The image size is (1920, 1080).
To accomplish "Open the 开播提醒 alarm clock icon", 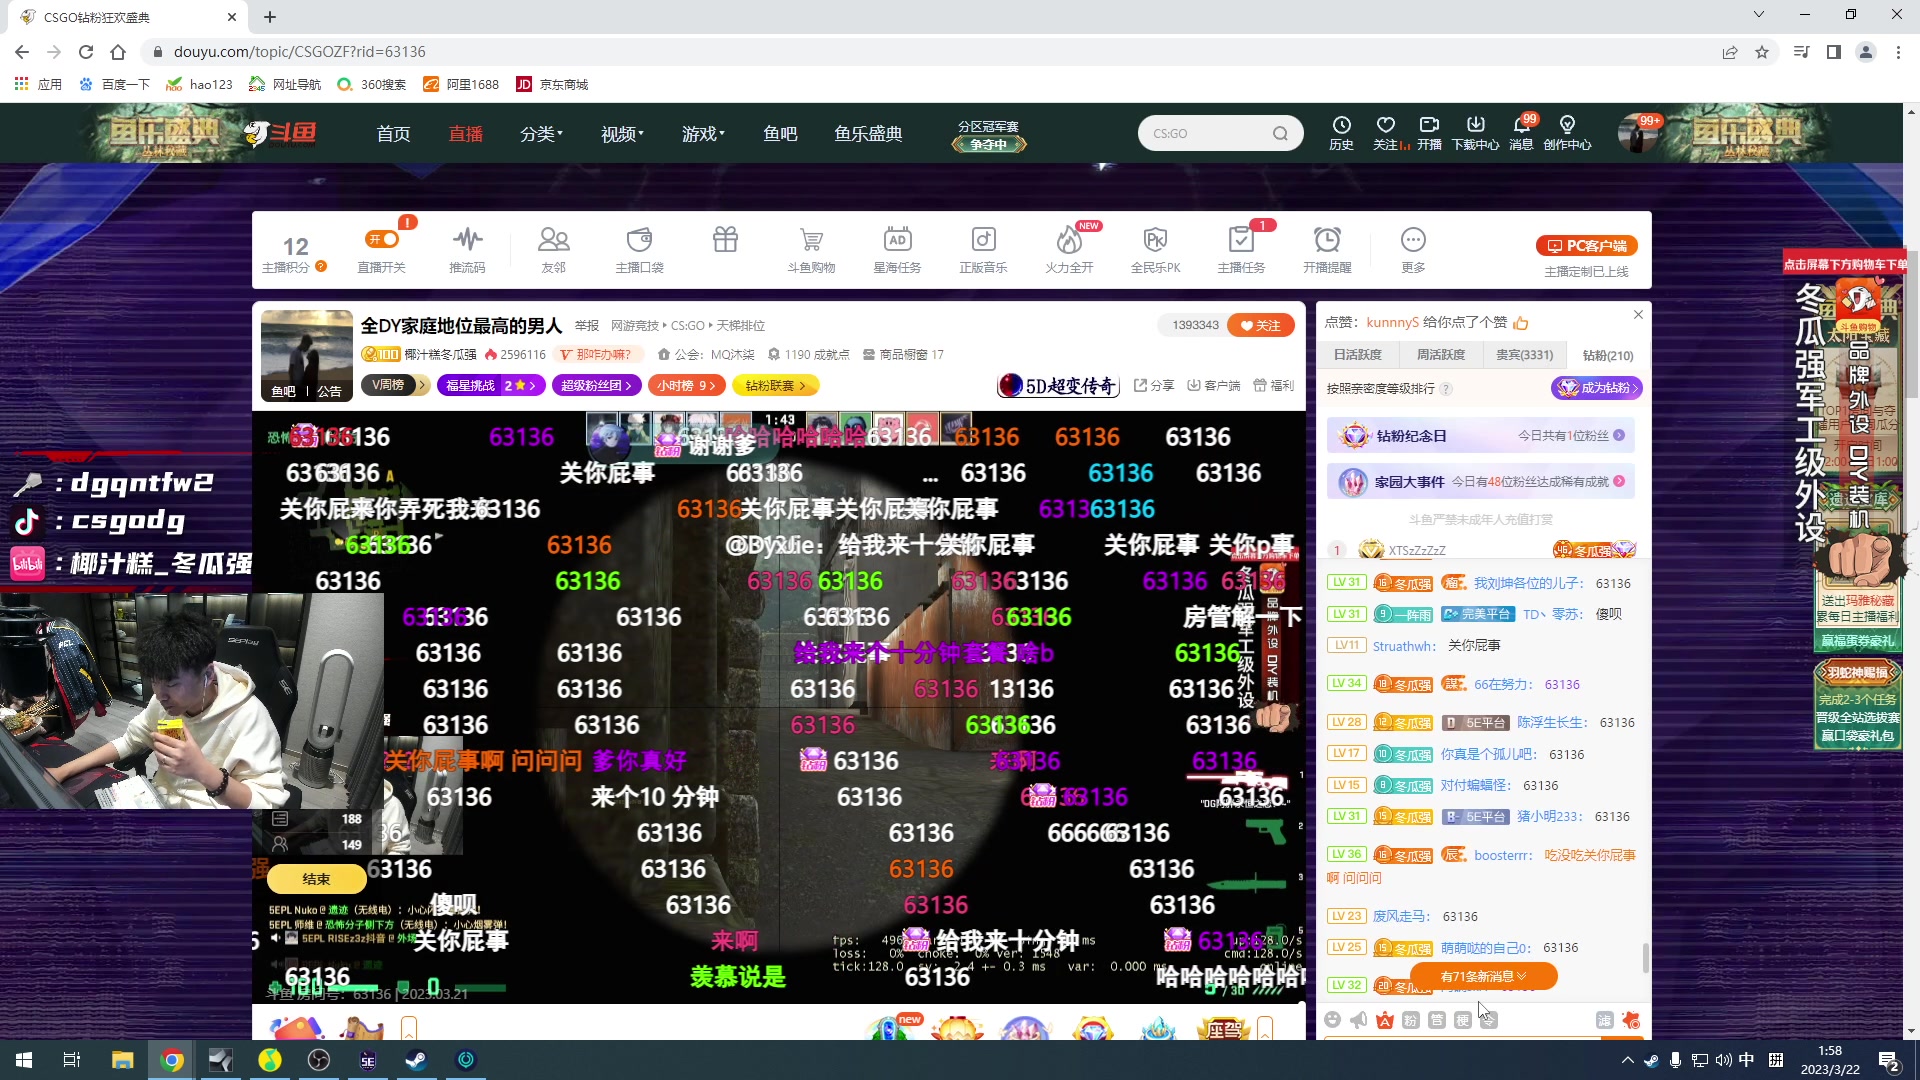I will tap(1327, 249).
